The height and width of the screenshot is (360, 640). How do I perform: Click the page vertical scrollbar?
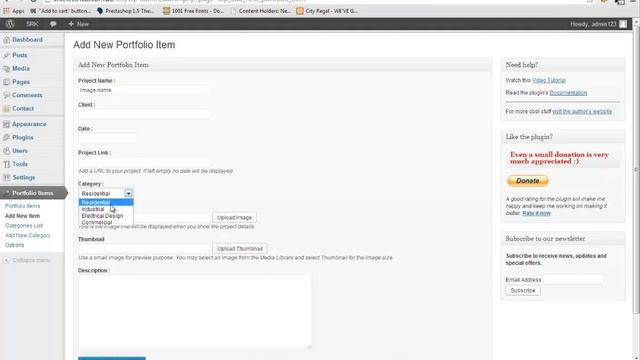[636, 169]
